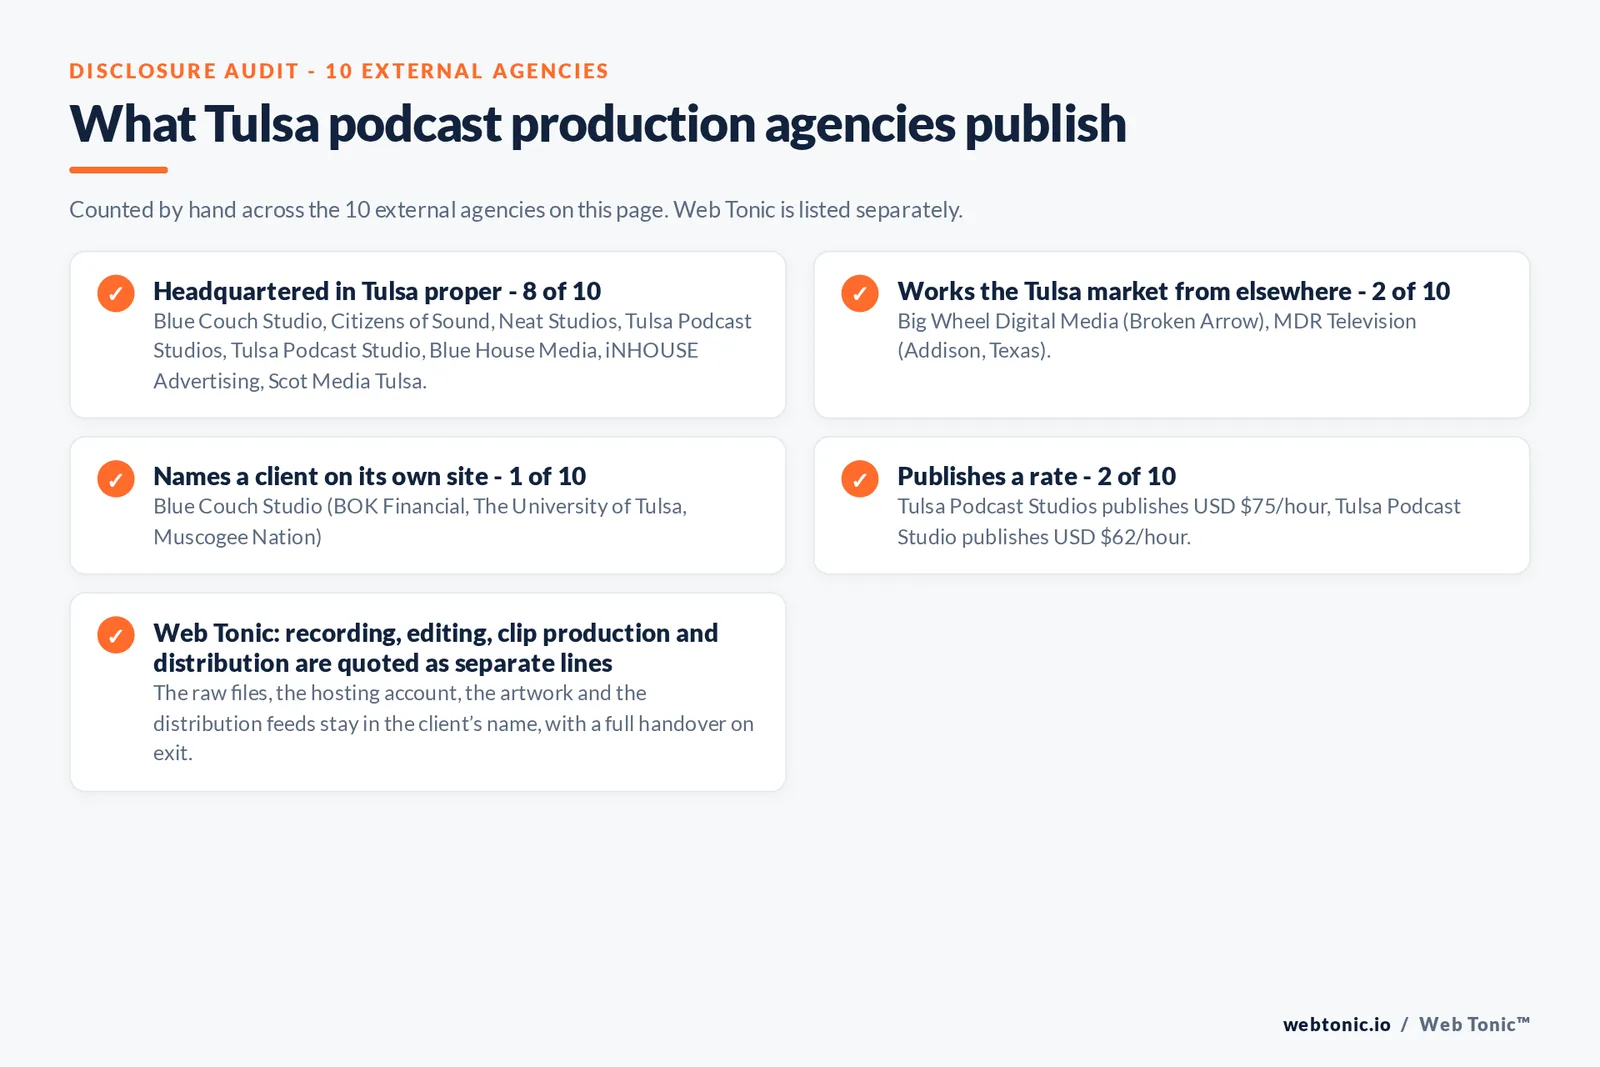Click the 'Counted by hand across the 10 external agencies' subtitle

[x=516, y=210]
